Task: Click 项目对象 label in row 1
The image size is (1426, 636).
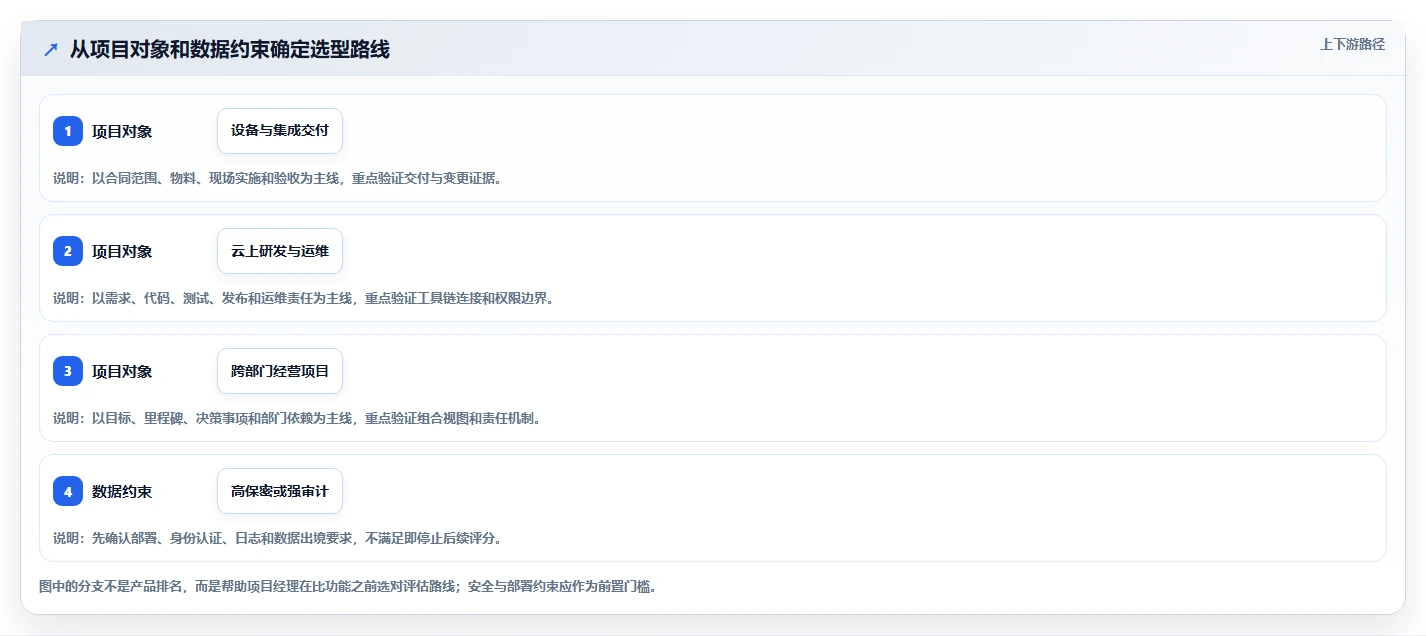Action: click(x=122, y=131)
